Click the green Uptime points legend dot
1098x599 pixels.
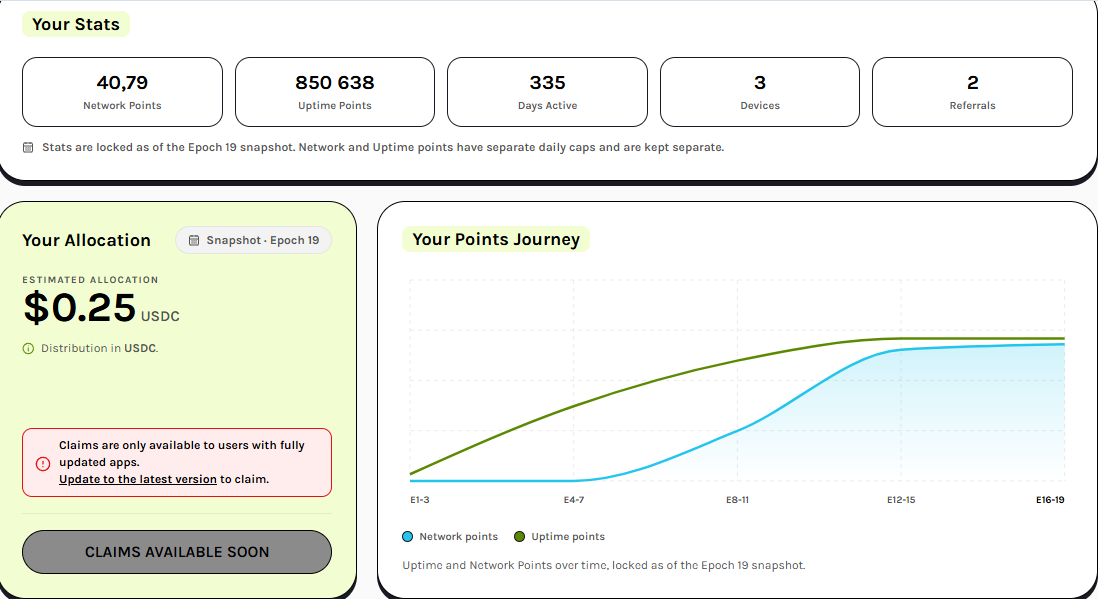pyautogui.click(x=520, y=537)
